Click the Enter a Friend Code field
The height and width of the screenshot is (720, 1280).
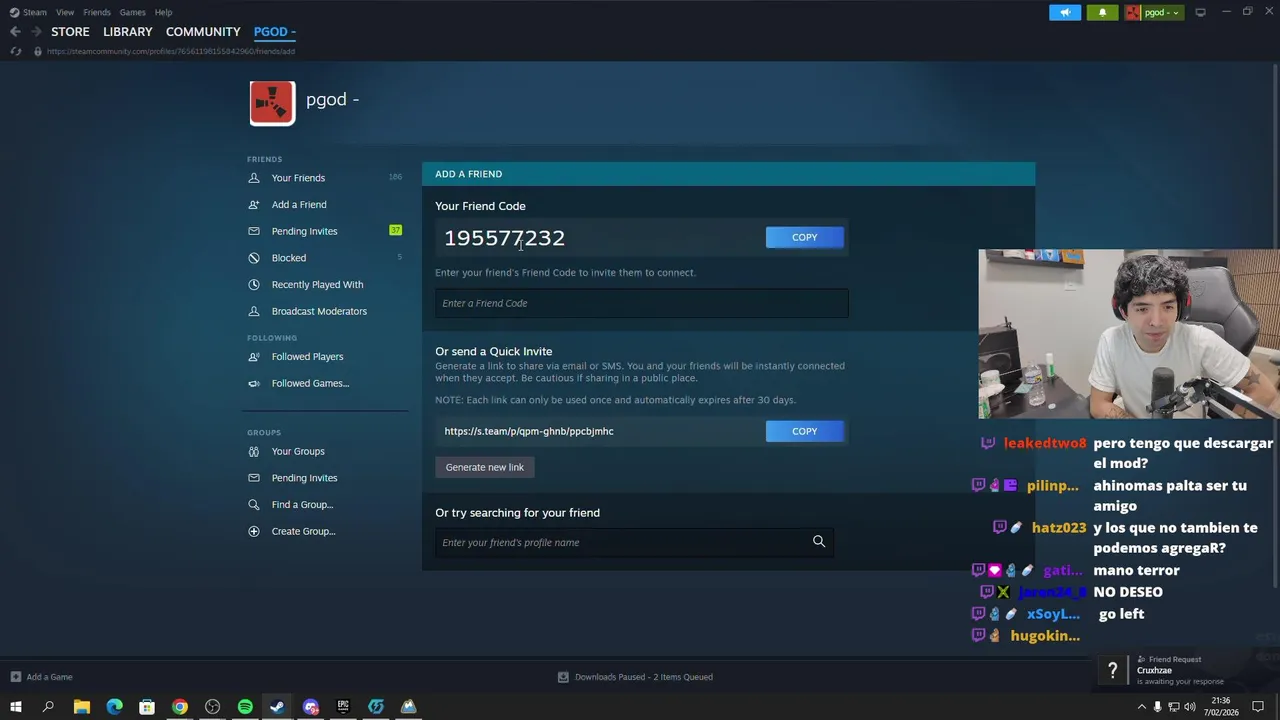click(641, 303)
